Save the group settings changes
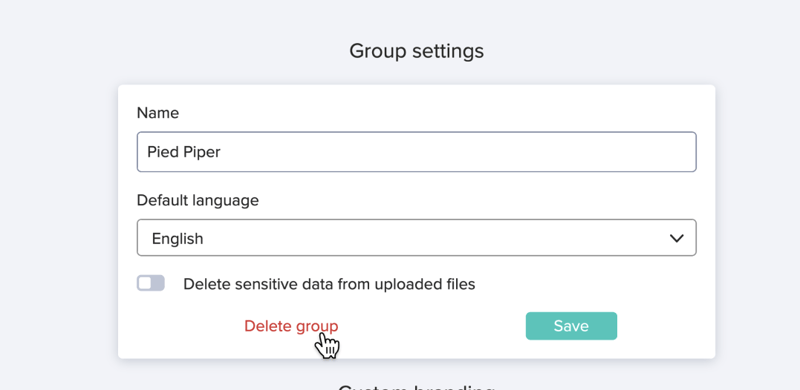The image size is (800, 390). 571,326
